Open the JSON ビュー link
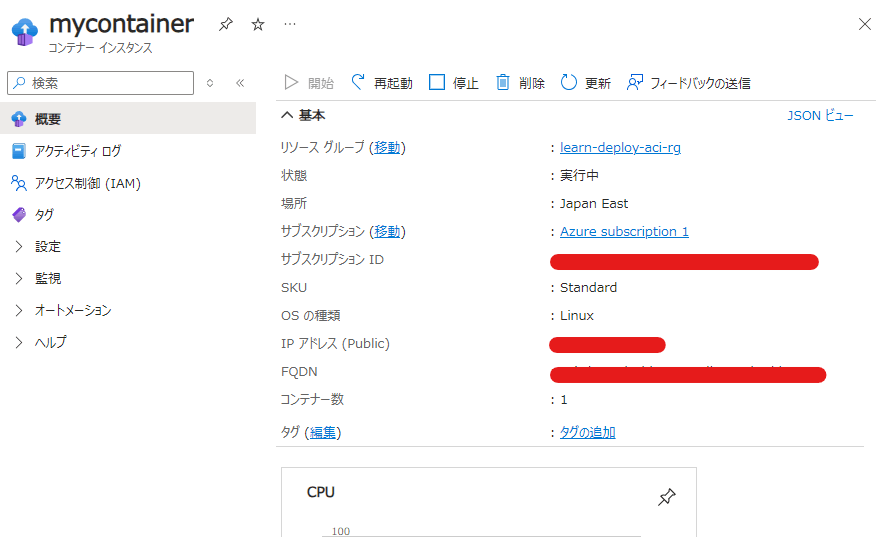The height and width of the screenshot is (537, 876). pos(820,116)
